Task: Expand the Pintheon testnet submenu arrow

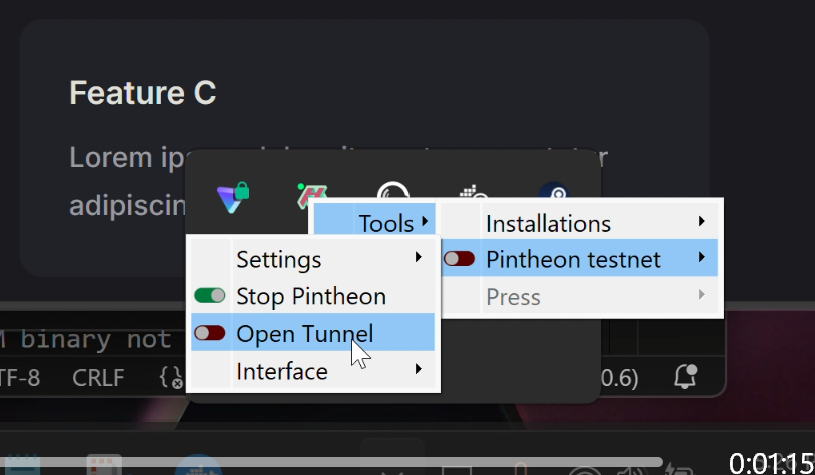Action: (x=701, y=258)
